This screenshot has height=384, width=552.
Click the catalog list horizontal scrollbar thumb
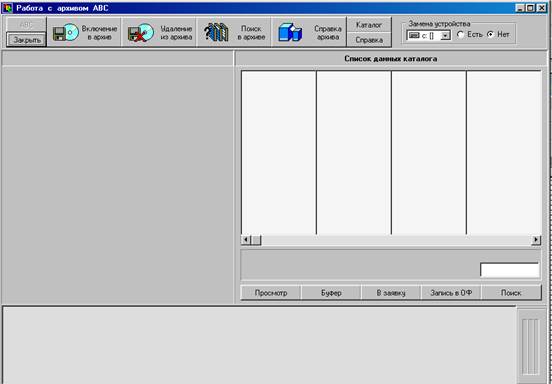[x=256, y=240]
